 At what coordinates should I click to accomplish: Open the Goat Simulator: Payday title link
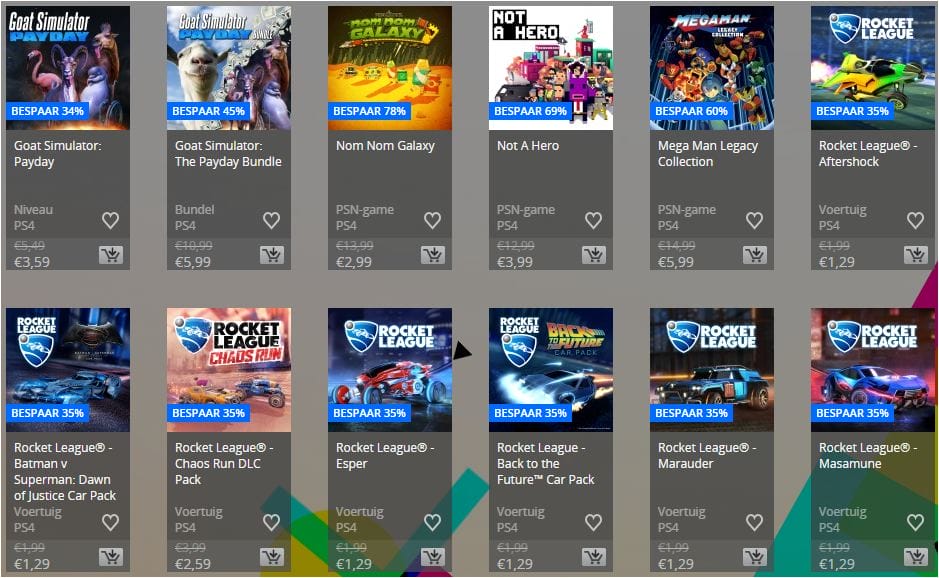[57, 153]
